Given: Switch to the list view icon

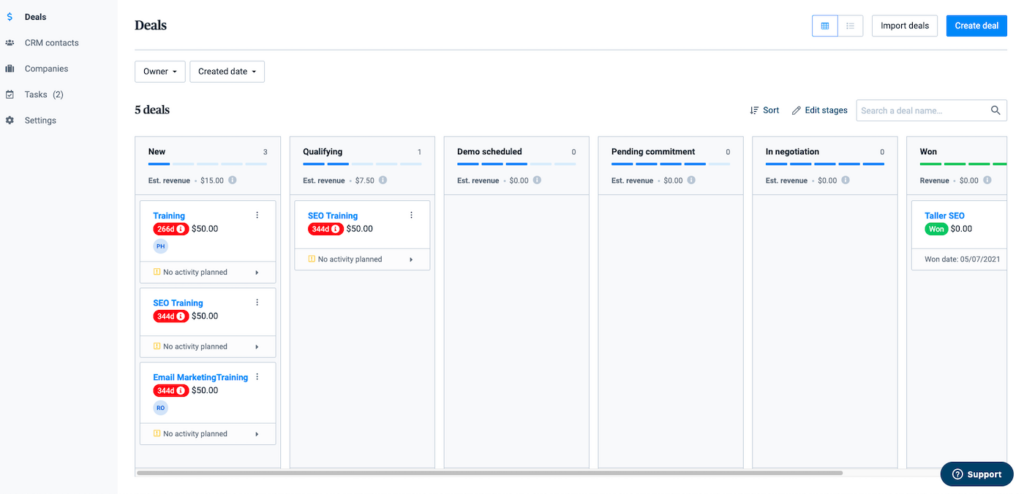Looking at the screenshot, I should tap(850, 26).
